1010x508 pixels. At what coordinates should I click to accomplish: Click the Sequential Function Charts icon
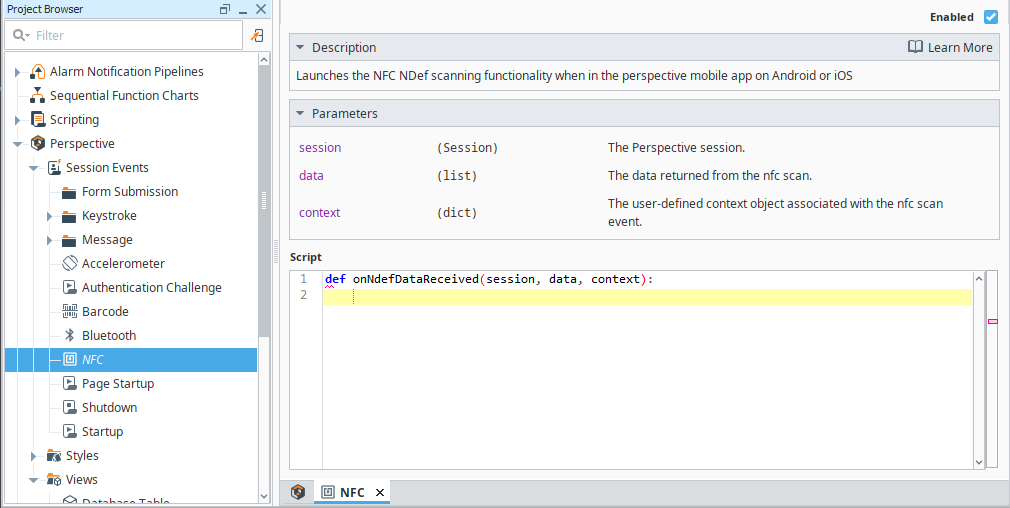coord(37,95)
